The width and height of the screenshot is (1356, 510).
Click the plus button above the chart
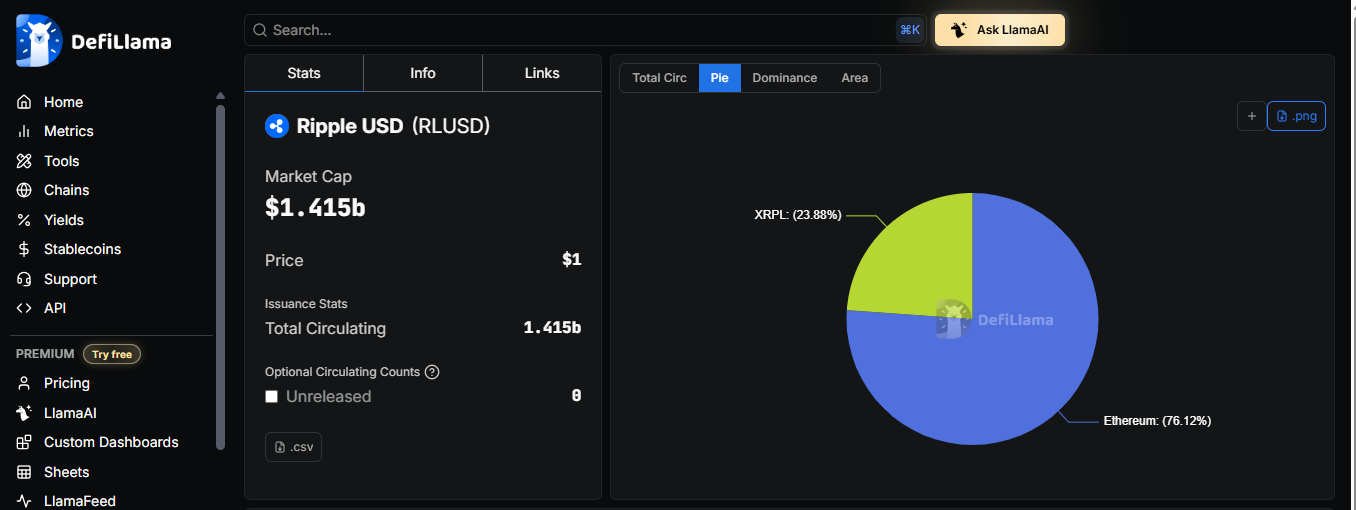[1251, 116]
